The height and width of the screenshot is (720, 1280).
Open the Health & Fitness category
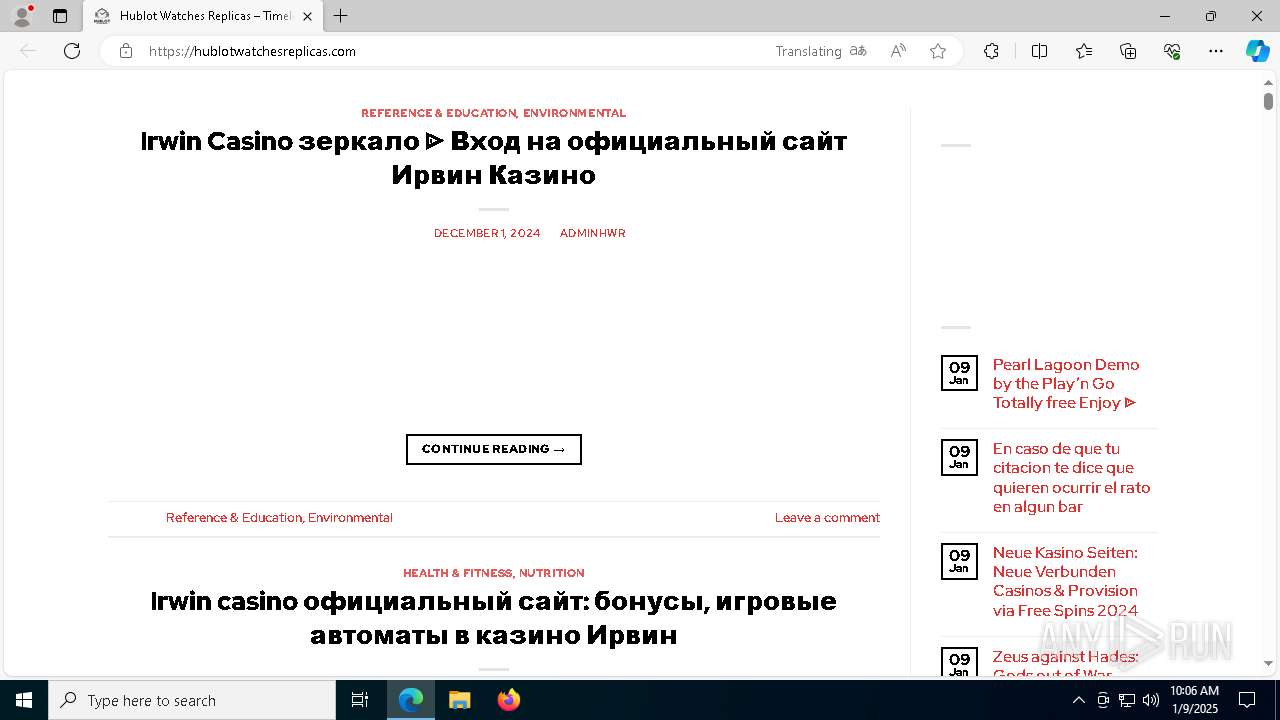pos(457,573)
